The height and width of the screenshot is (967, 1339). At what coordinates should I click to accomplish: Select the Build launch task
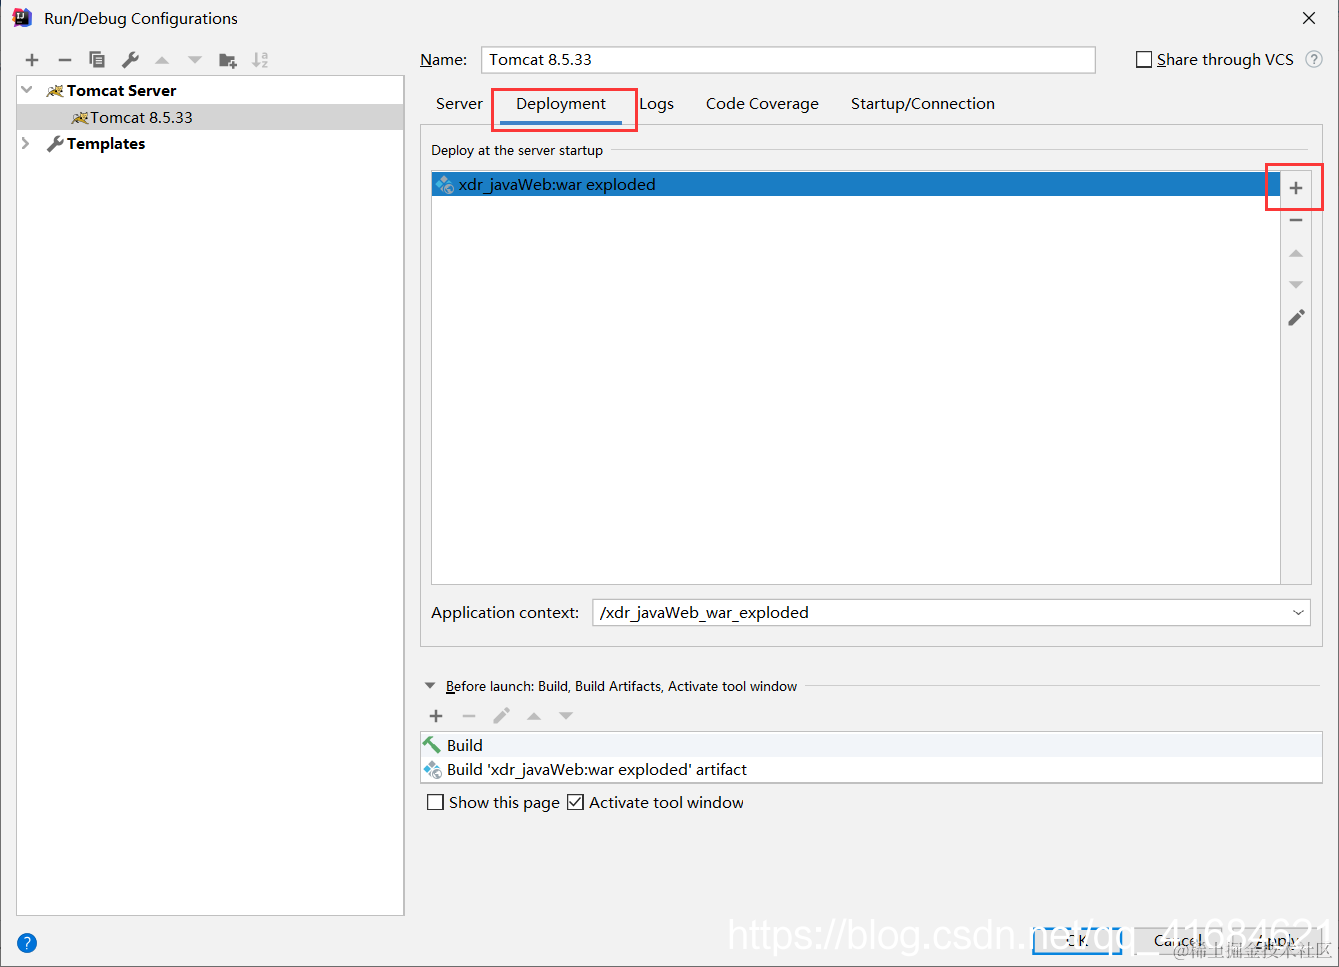[x=871, y=745]
